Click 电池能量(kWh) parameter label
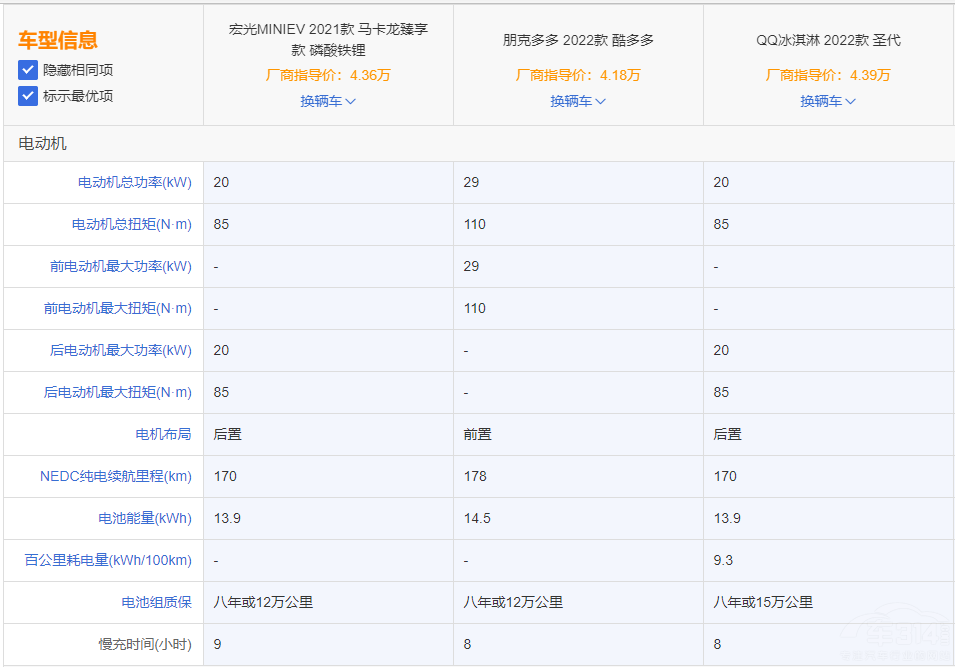 click(x=145, y=518)
